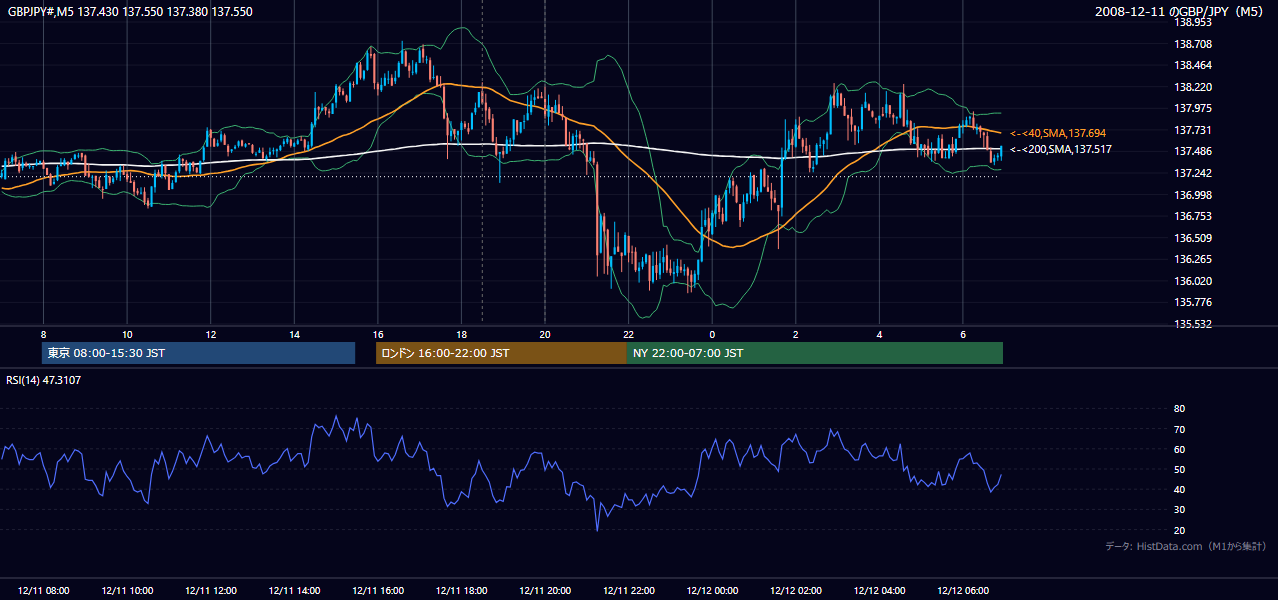Image resolution: width=1278 pixels, height=600 pixels.
Task: Click the 12/11 08:00 bottom time label
Action: click(x=43, y=591)
